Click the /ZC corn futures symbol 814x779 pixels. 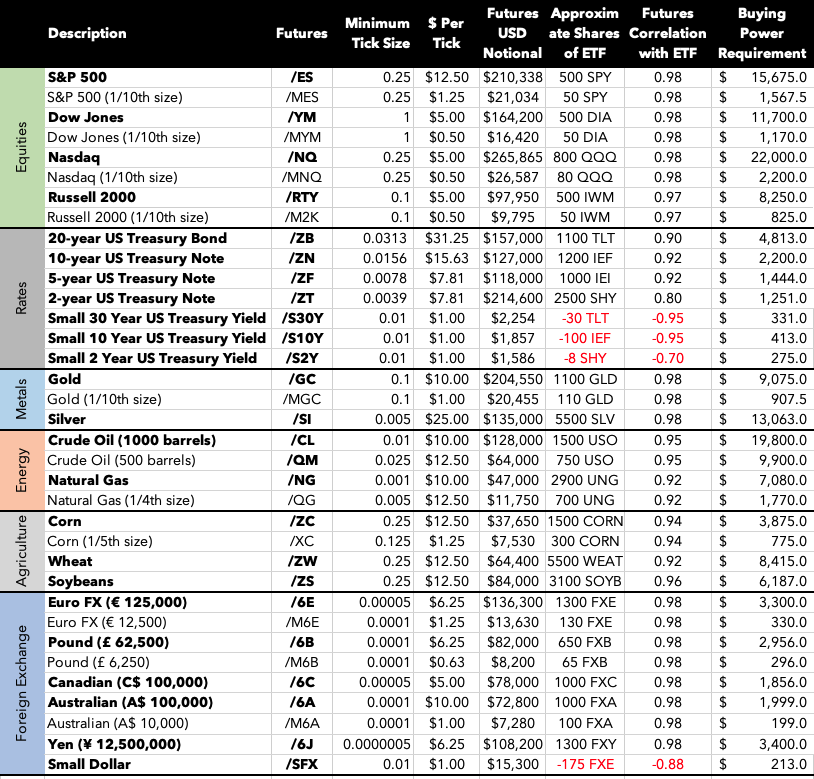(302, 521)
